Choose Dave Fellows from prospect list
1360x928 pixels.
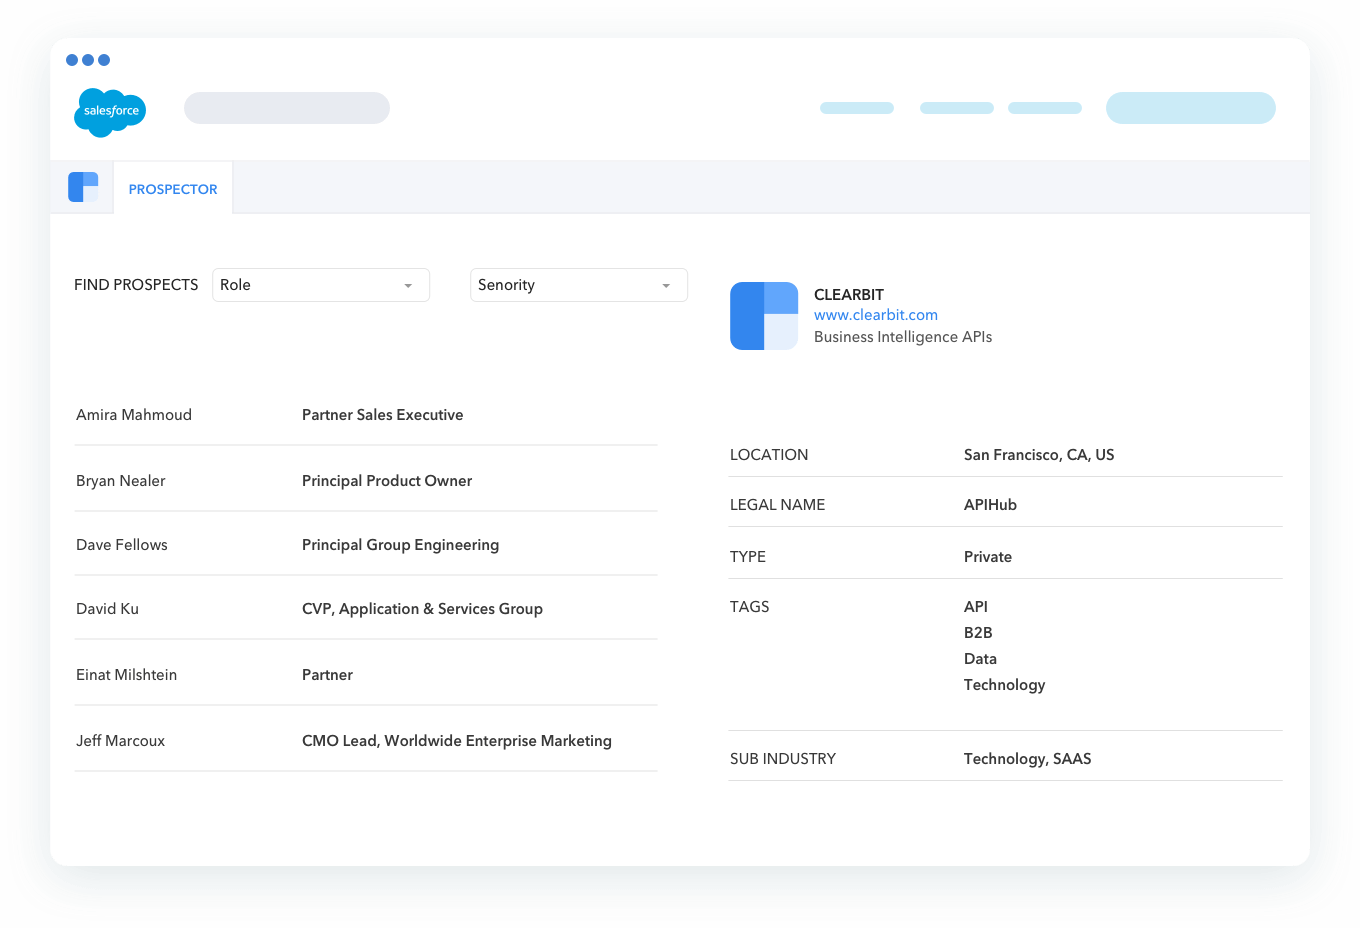pos(122,545)
